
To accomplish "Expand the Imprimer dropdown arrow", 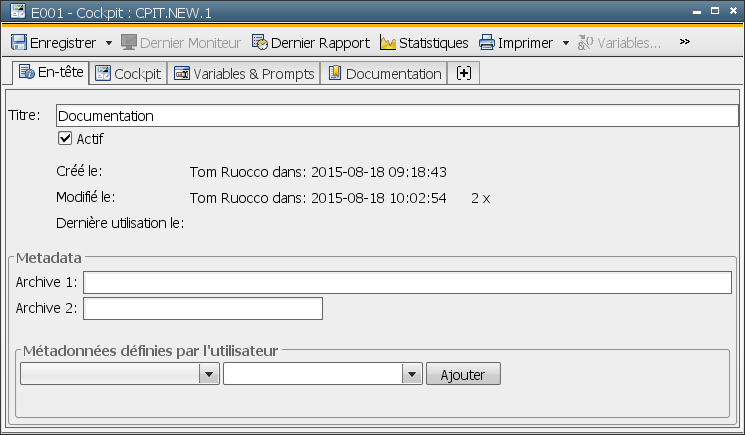I will coord(566,43).
